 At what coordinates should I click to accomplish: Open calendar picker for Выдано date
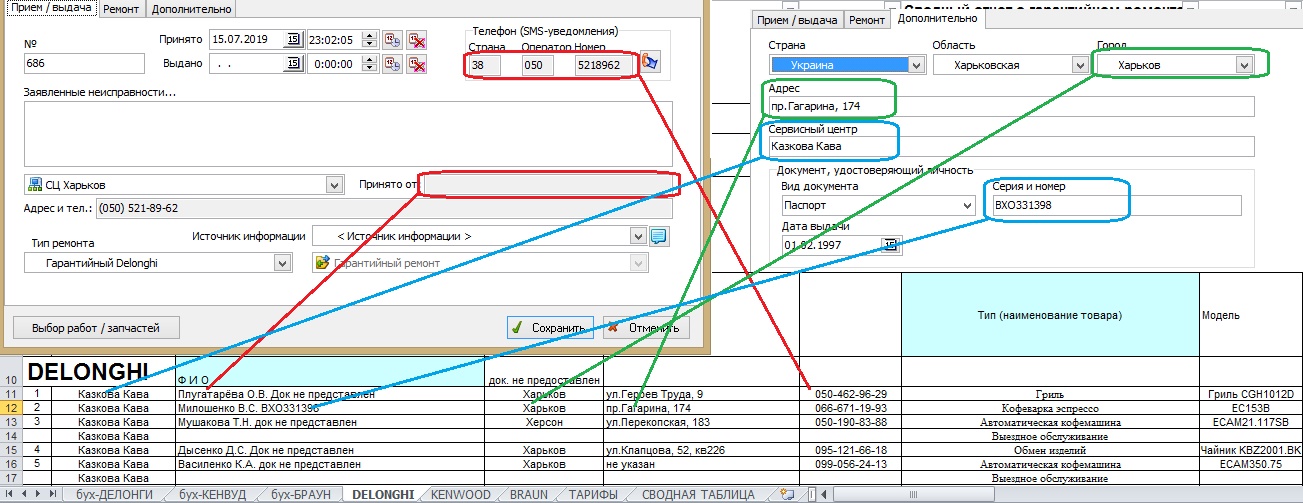coord(293,64)
